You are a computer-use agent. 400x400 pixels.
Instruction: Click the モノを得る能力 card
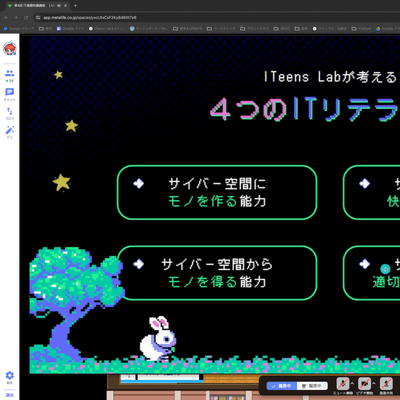pyautogui.click(x=217, y=273)
